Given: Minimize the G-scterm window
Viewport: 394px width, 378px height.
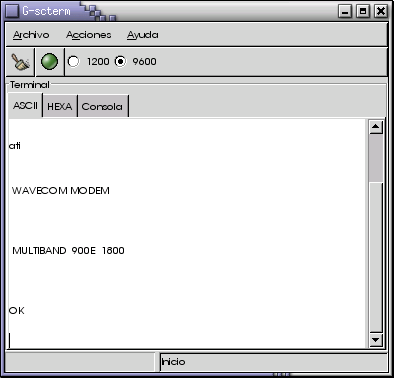Looking at the screenshot, I should pyautogui.click(x=345, y=11).
